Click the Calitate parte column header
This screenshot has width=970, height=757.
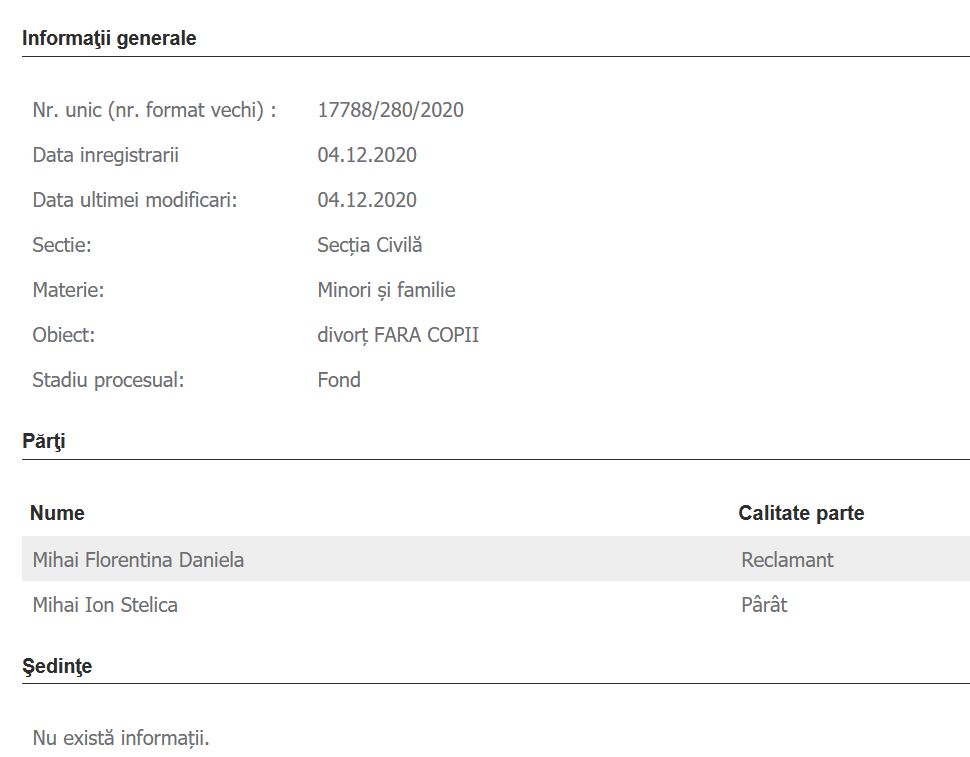pyautogui.click(x=801, y=513)
